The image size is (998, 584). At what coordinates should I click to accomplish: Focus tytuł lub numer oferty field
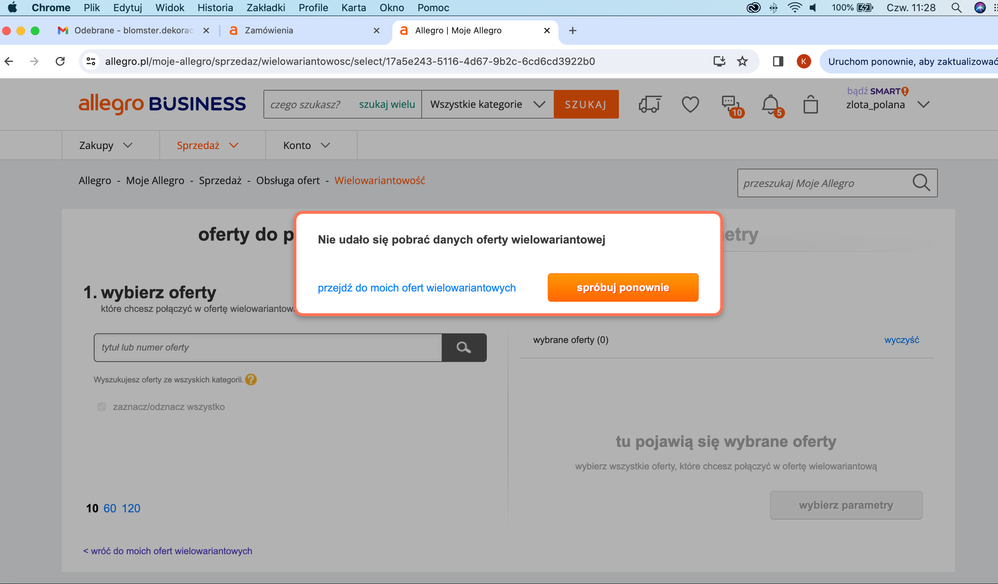pos(268,347)
